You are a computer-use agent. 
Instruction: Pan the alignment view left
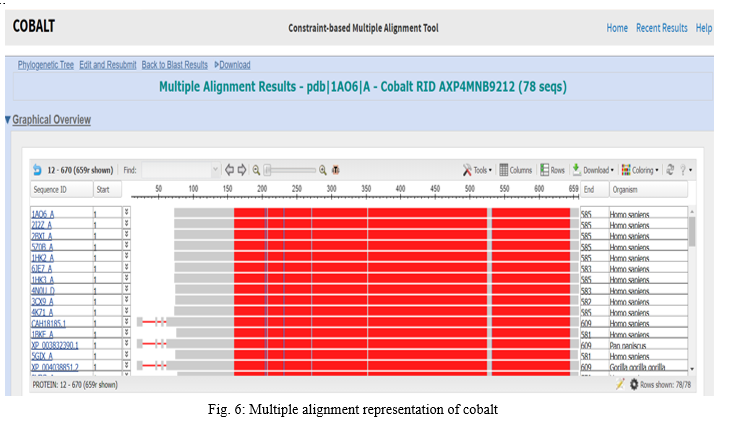[229, 170]
